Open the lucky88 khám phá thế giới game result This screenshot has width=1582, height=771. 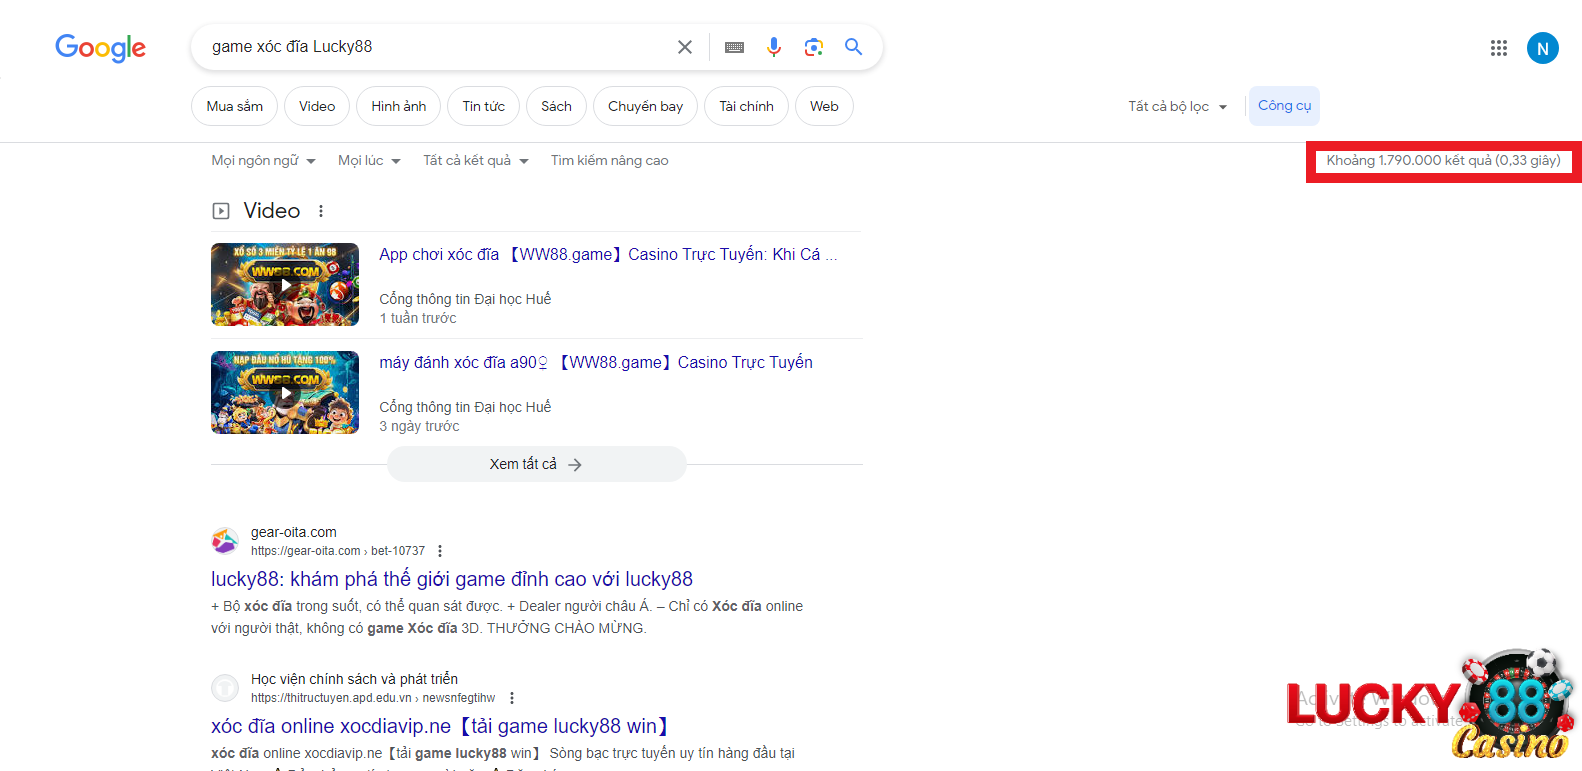[x=452, y=579]
